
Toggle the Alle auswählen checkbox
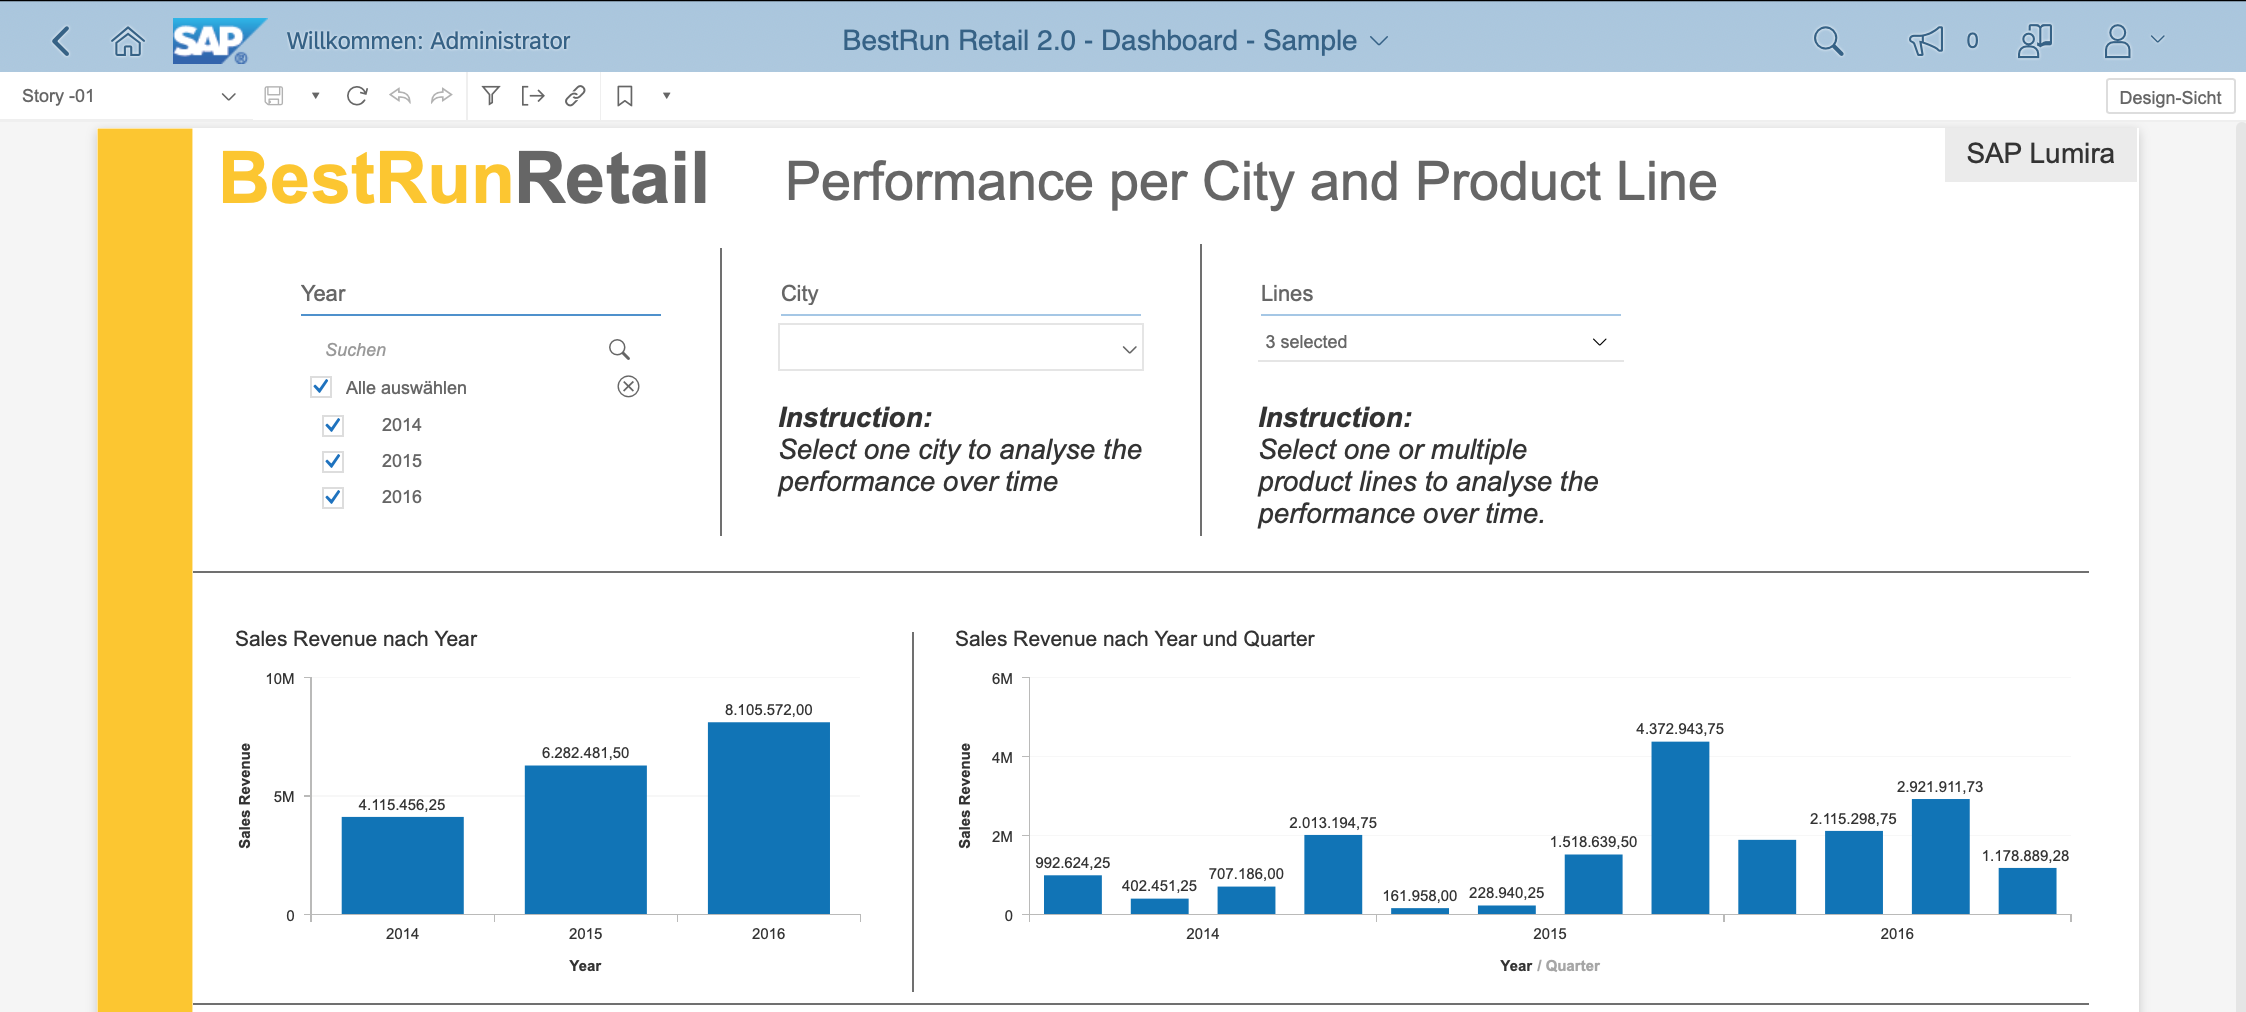[321, 386]
